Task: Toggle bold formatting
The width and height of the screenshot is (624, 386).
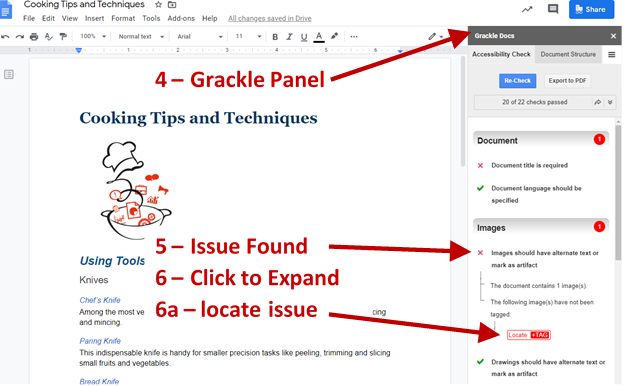Action: pyautogui.click(x=275, y=37)
